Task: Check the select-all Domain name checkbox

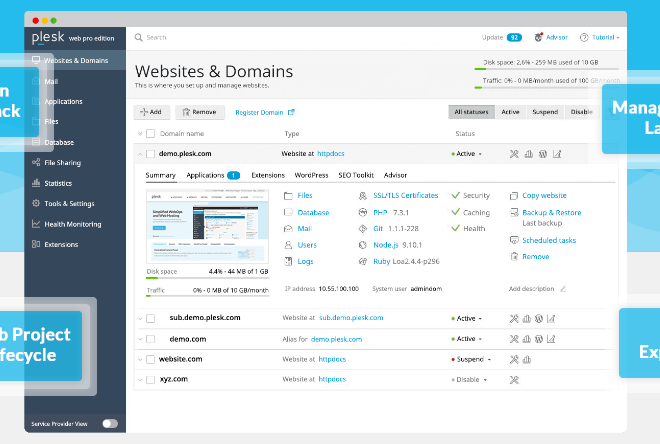Action: coord(150,134)
